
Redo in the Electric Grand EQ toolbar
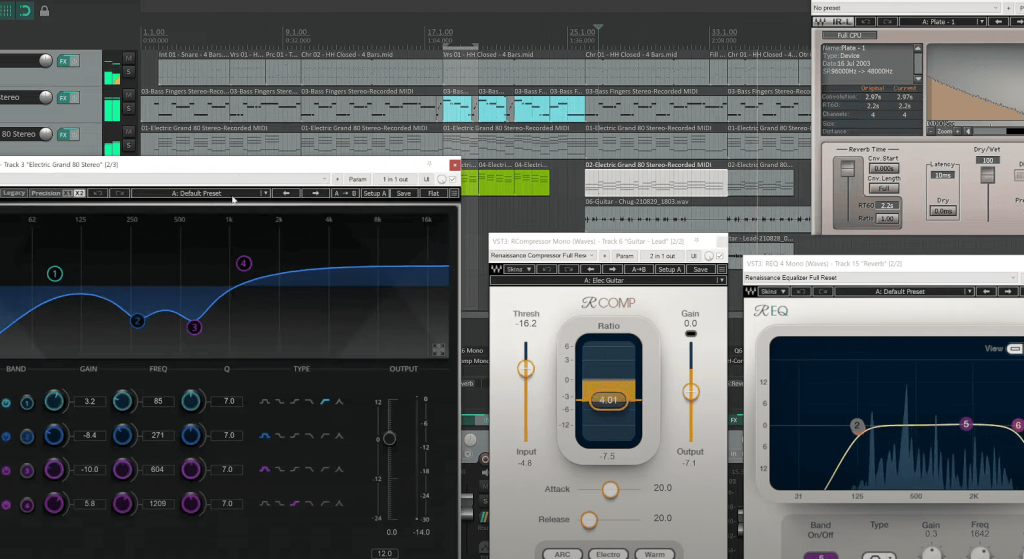click(x=119, y=193)
